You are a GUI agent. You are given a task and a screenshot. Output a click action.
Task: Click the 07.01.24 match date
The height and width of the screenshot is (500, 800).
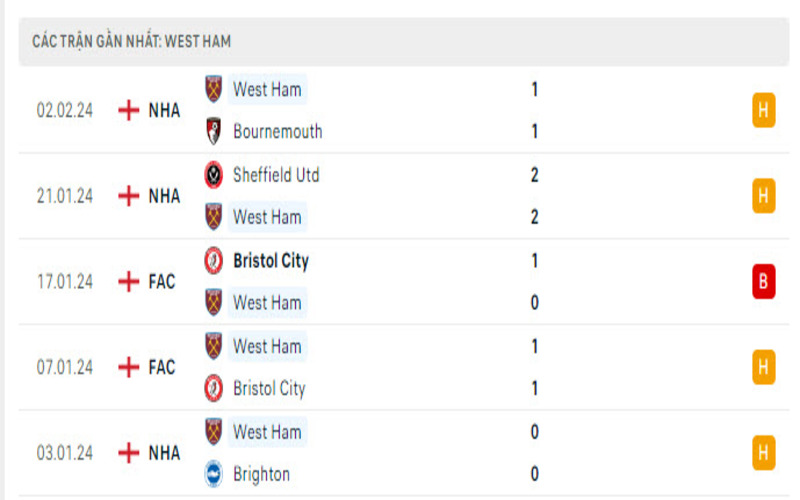[65, 368]
